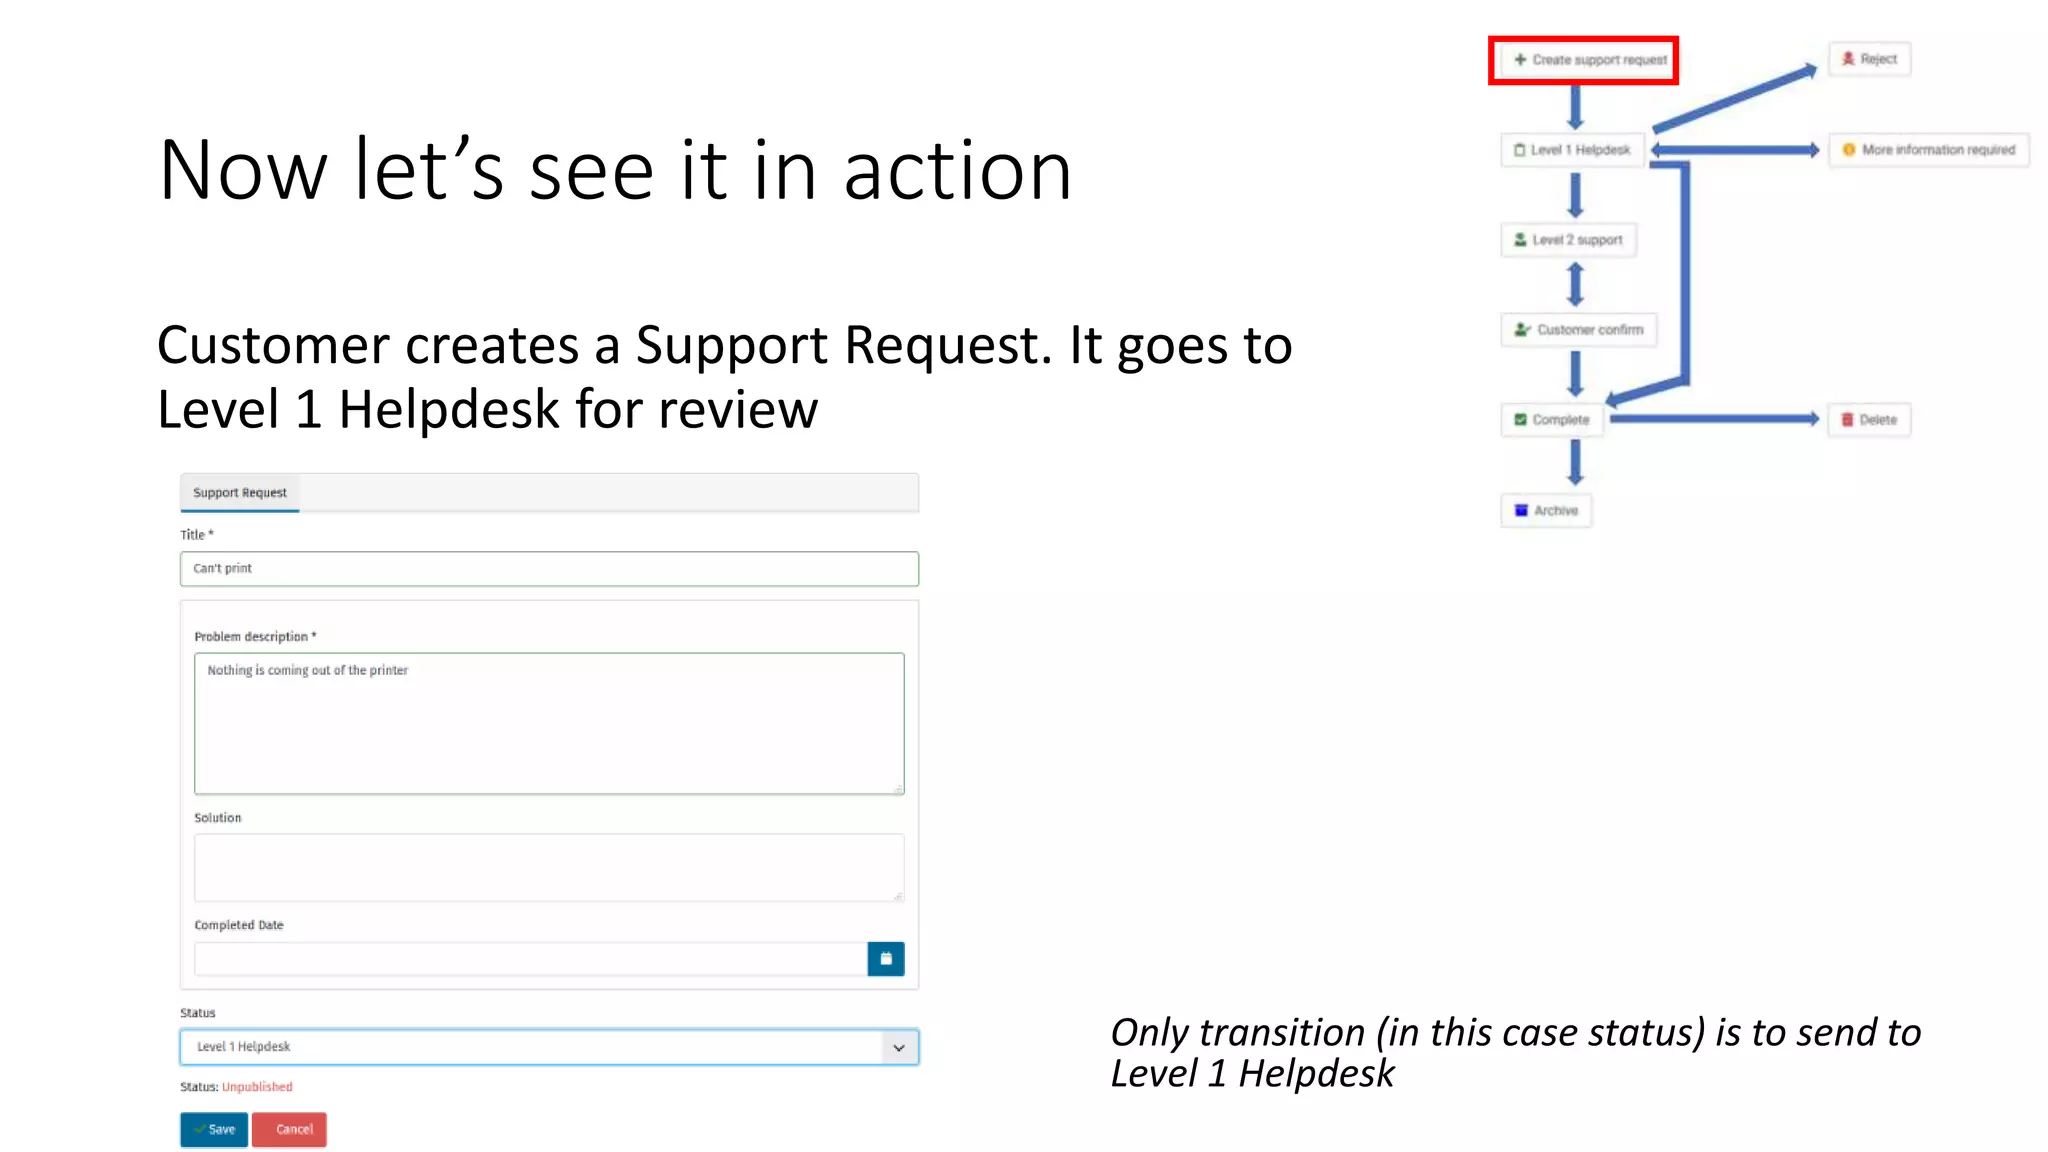This screenshot has width=2048, height=1152.
Task: Click the Cancel button
Action: (289, 1129)
